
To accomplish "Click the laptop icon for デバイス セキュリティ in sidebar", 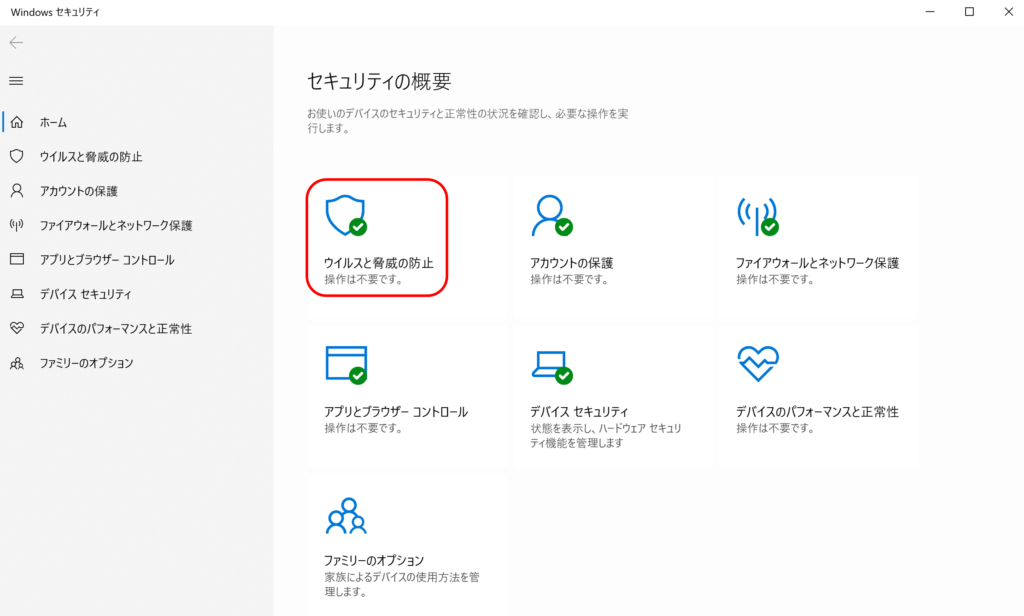I will click(x=17, y=294).
